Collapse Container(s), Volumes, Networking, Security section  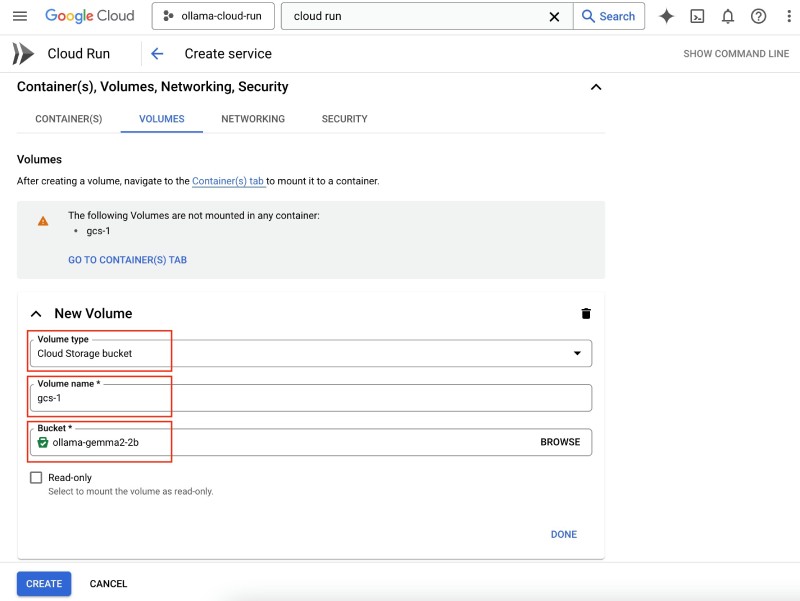point(596,87)
